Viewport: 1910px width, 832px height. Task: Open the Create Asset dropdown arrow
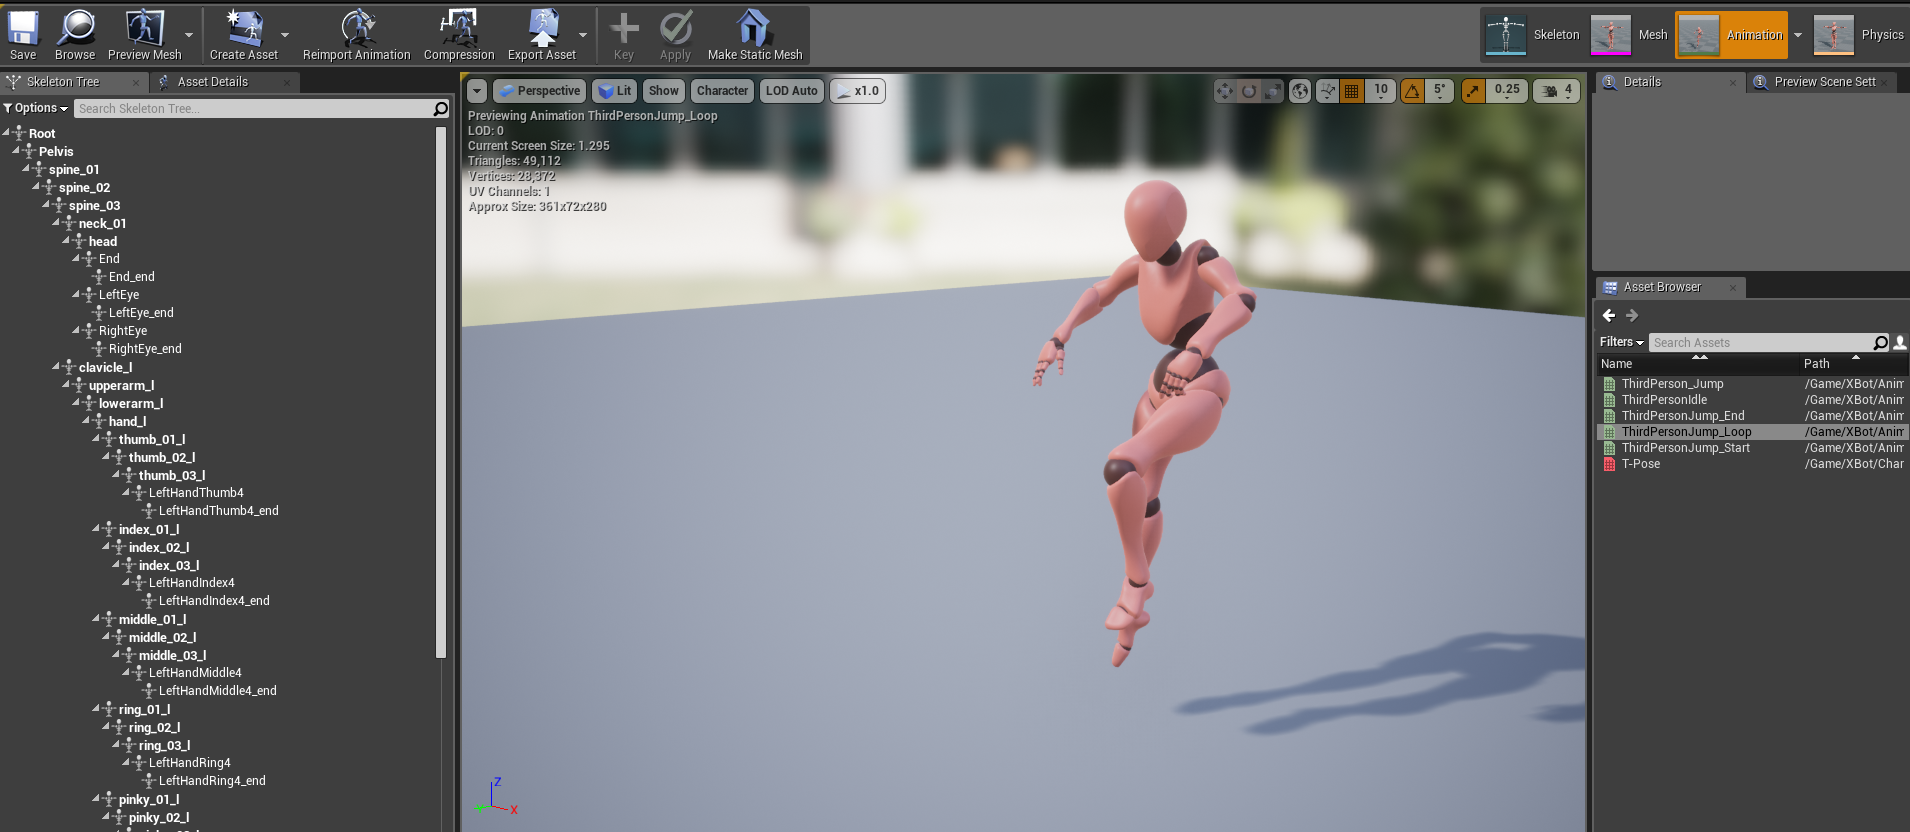[285, 35]
